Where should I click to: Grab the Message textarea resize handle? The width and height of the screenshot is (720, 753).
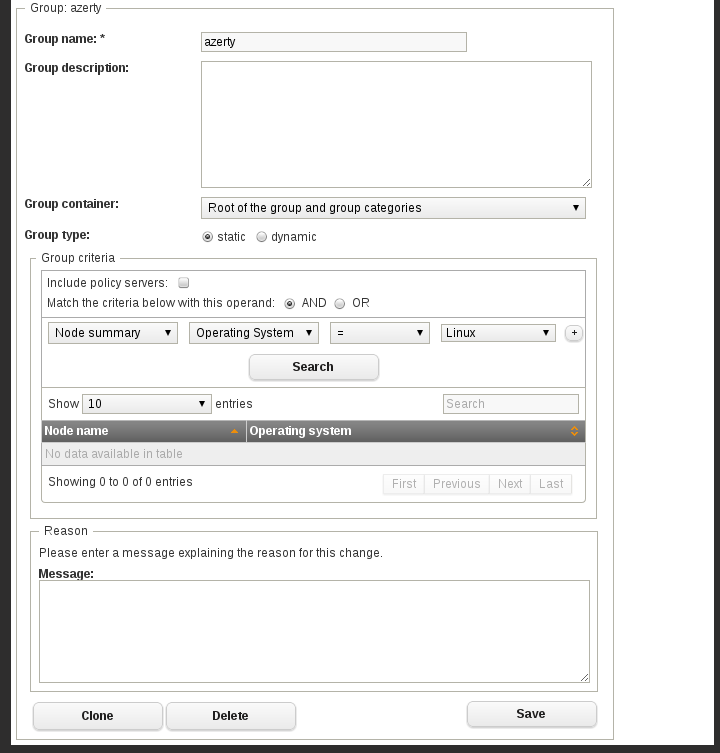click(585, 677)
